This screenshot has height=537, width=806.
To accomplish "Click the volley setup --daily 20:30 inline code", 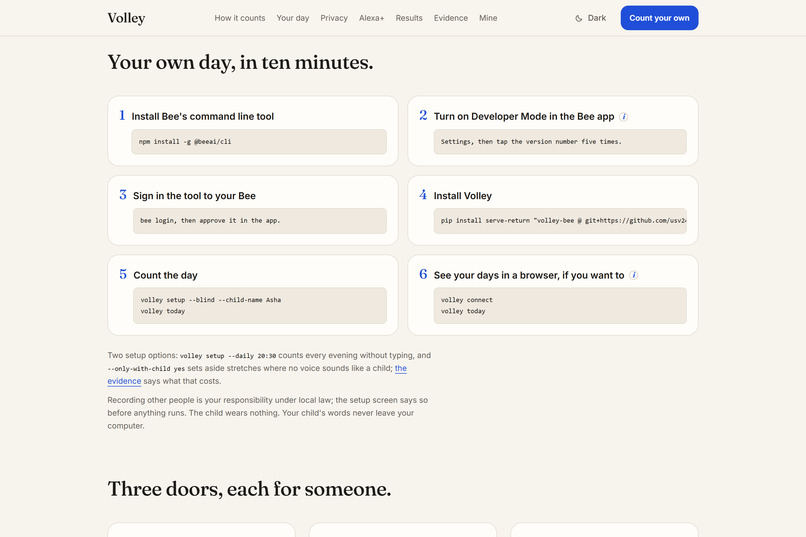I will 228,356.
